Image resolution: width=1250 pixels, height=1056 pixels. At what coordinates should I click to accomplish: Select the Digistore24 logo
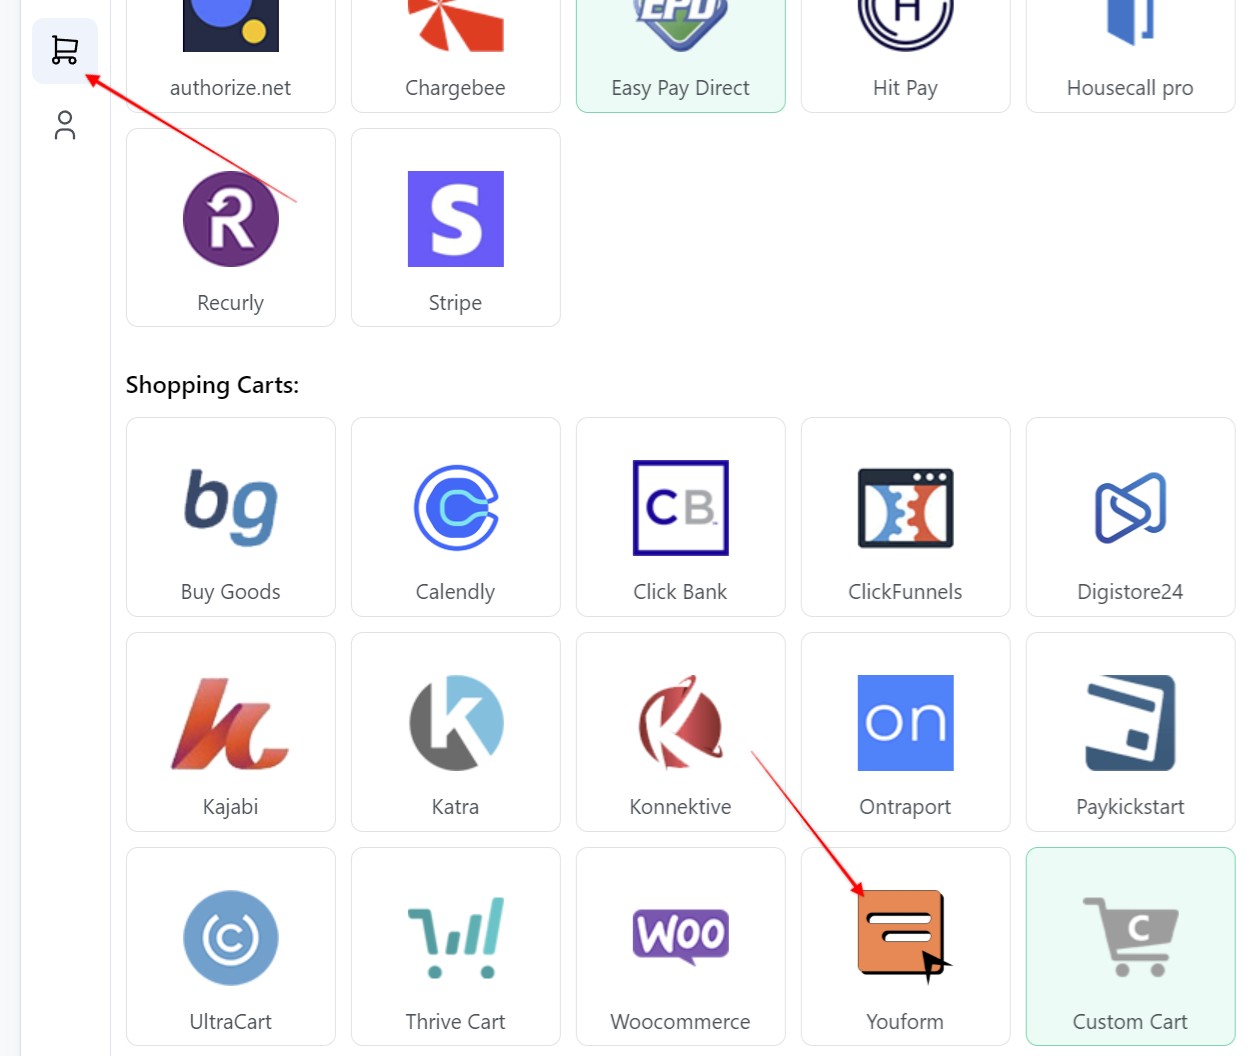(1131, 508)
